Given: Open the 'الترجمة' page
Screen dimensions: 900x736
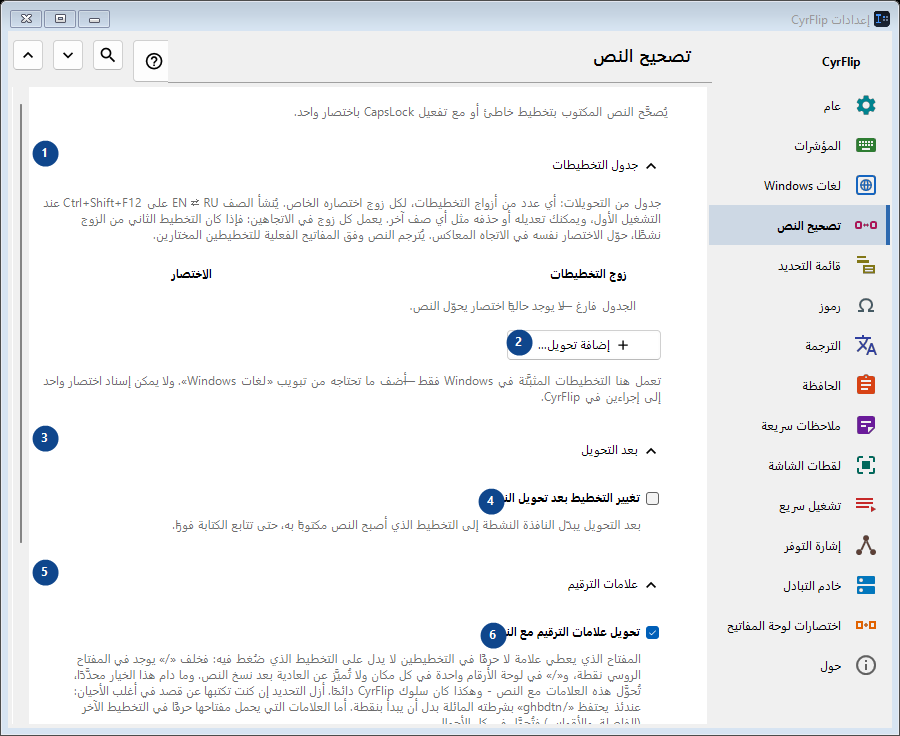Looking at the screenshot, I should click(x=798, y=345).
